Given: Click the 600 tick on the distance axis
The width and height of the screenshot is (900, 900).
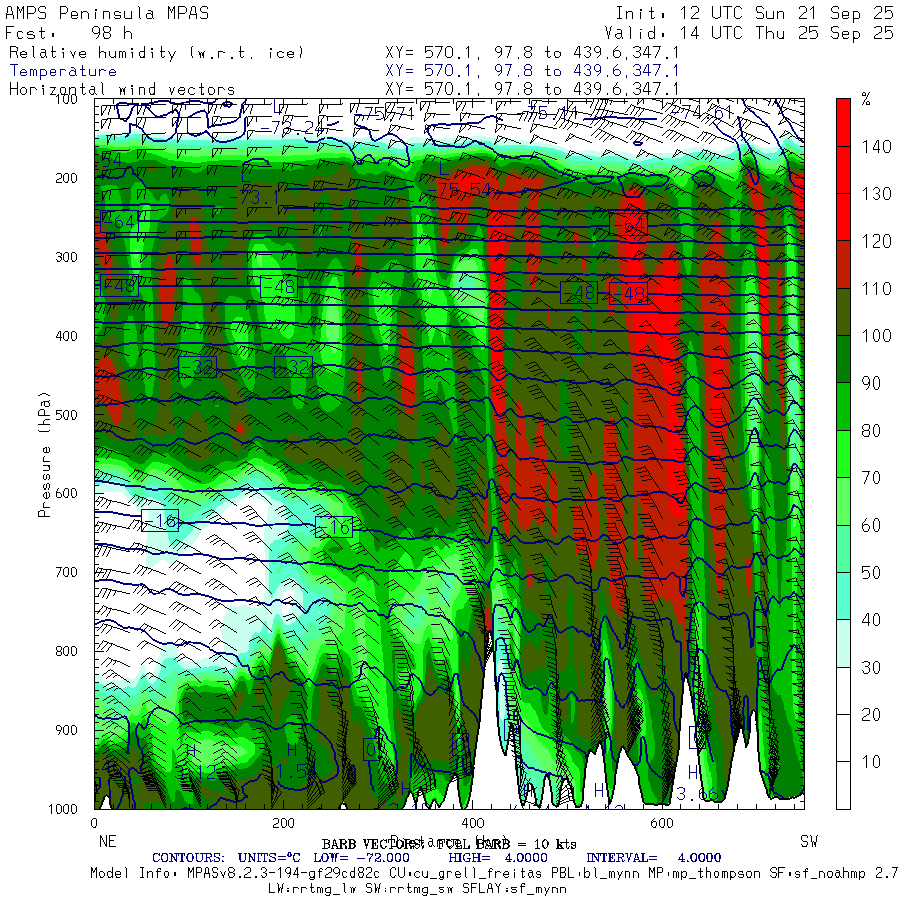Looking at the screenshot, I should tap(662, 823).
